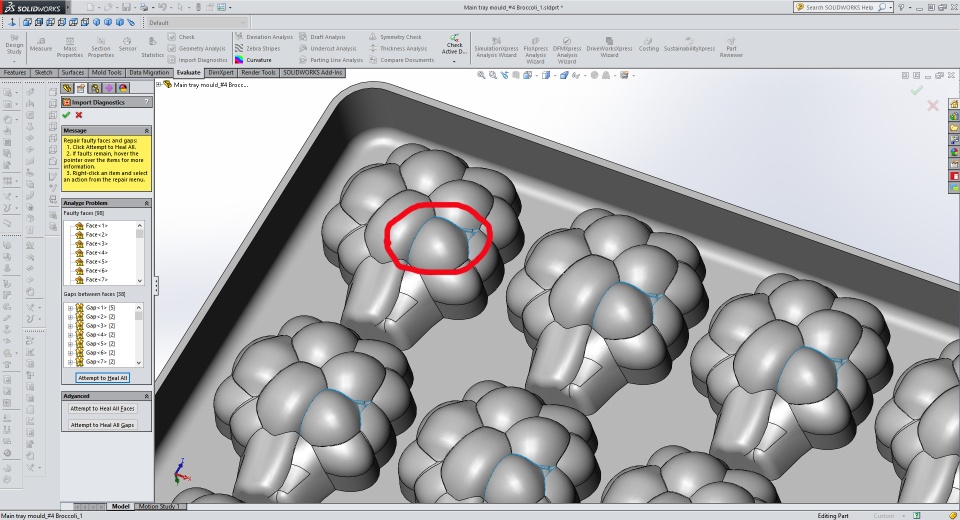
Task: Select Gap<7> in gaps list
Action: pyautogui.click(x=96, y=361)
